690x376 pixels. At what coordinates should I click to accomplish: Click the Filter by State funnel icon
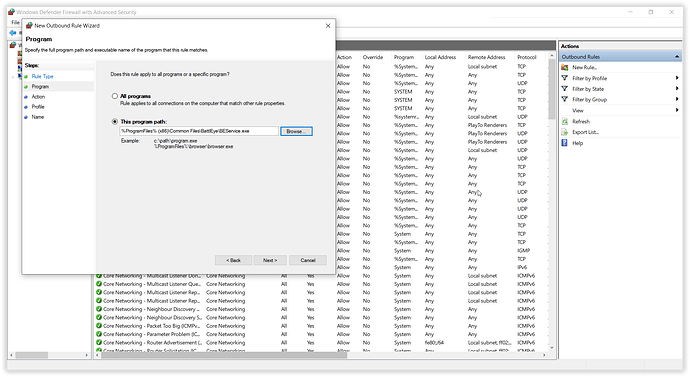[565, 88]
